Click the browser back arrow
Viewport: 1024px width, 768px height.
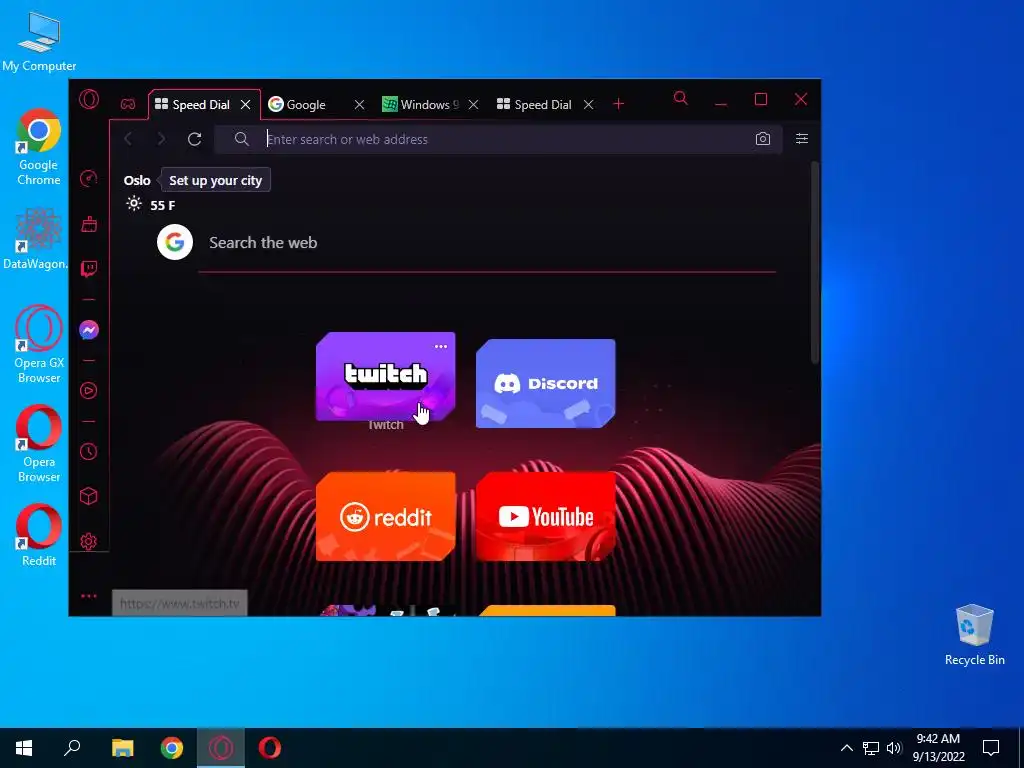129,139
